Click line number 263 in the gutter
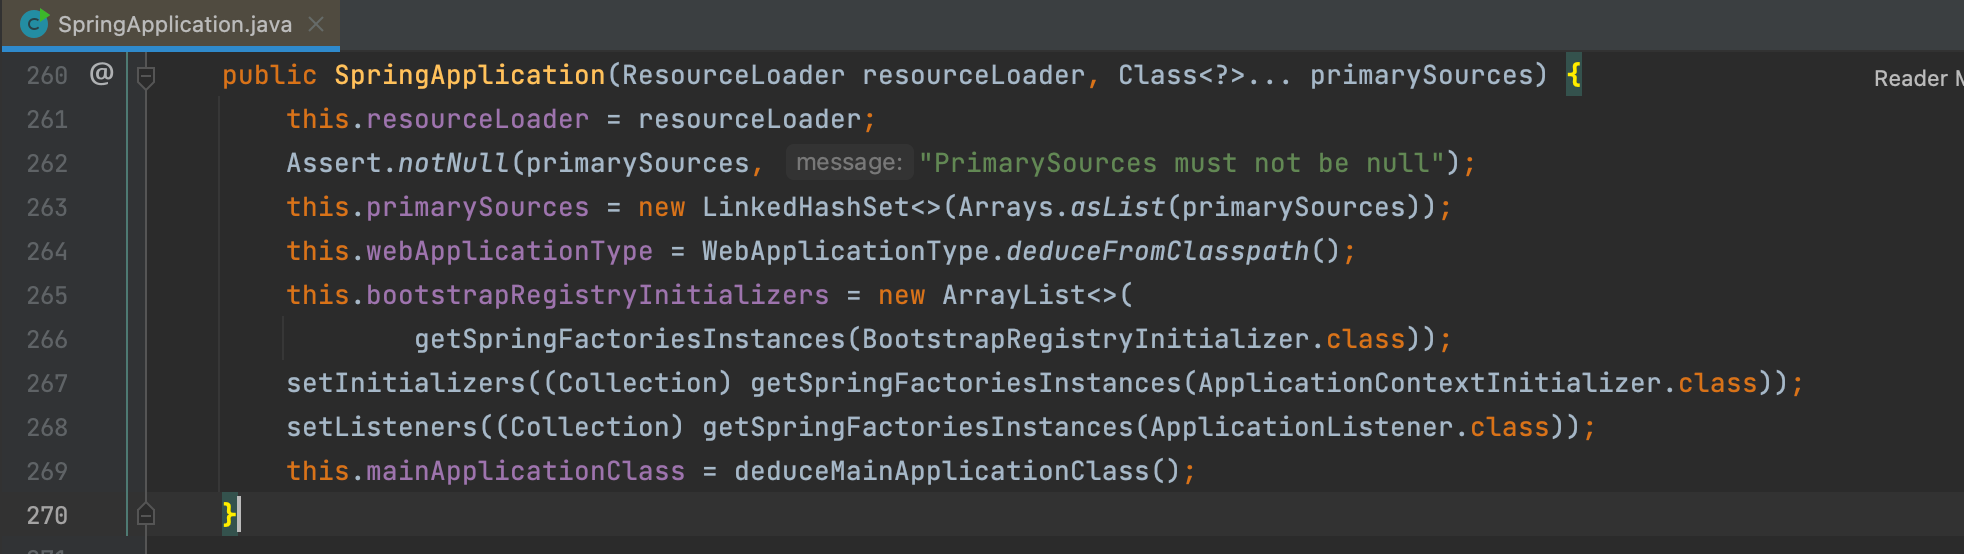This screenshot has height=554, width=1964. tap(47, 207)
